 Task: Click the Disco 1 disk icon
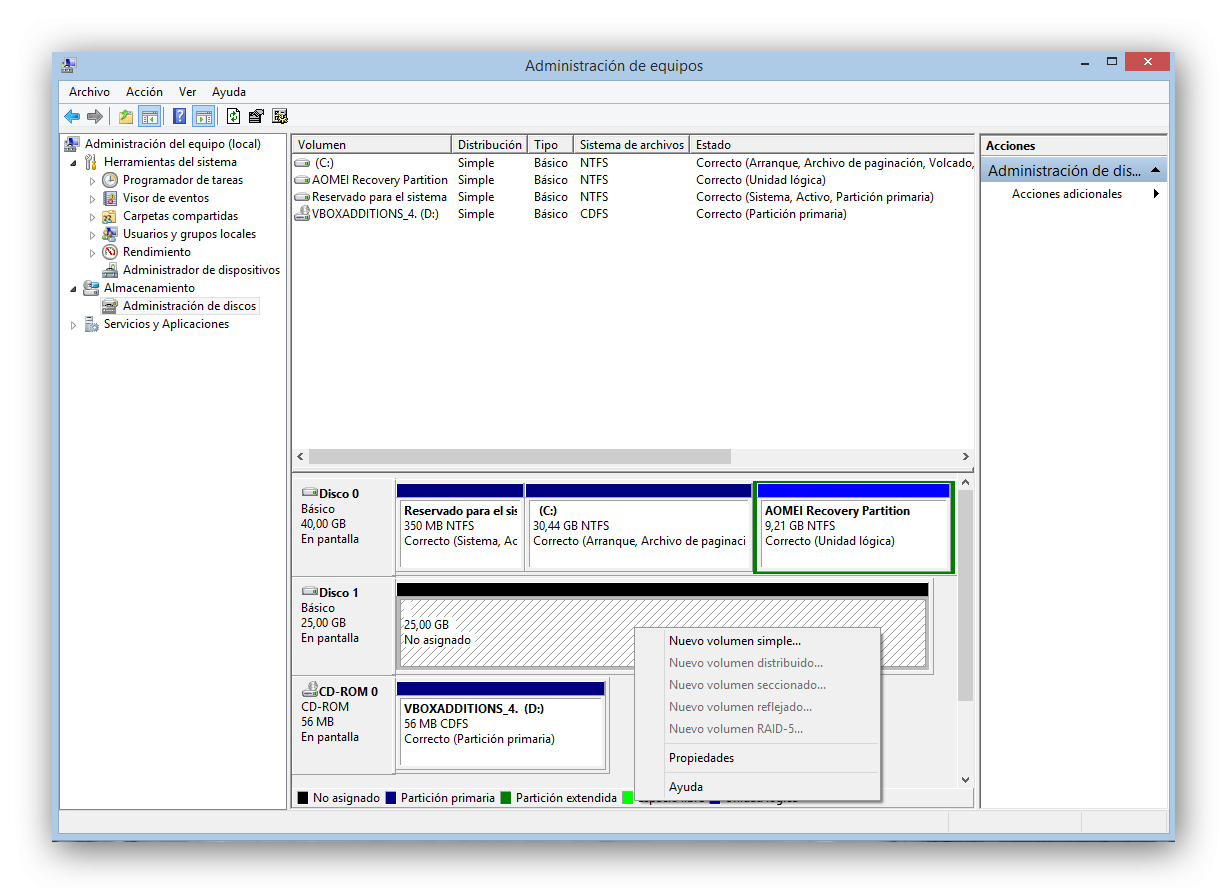click(x=309, y=592)
